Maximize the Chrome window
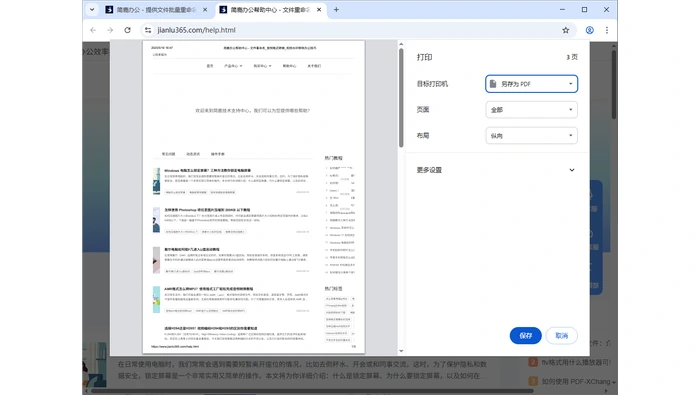Viewport: 700px width, 395px height. (584, 9)
